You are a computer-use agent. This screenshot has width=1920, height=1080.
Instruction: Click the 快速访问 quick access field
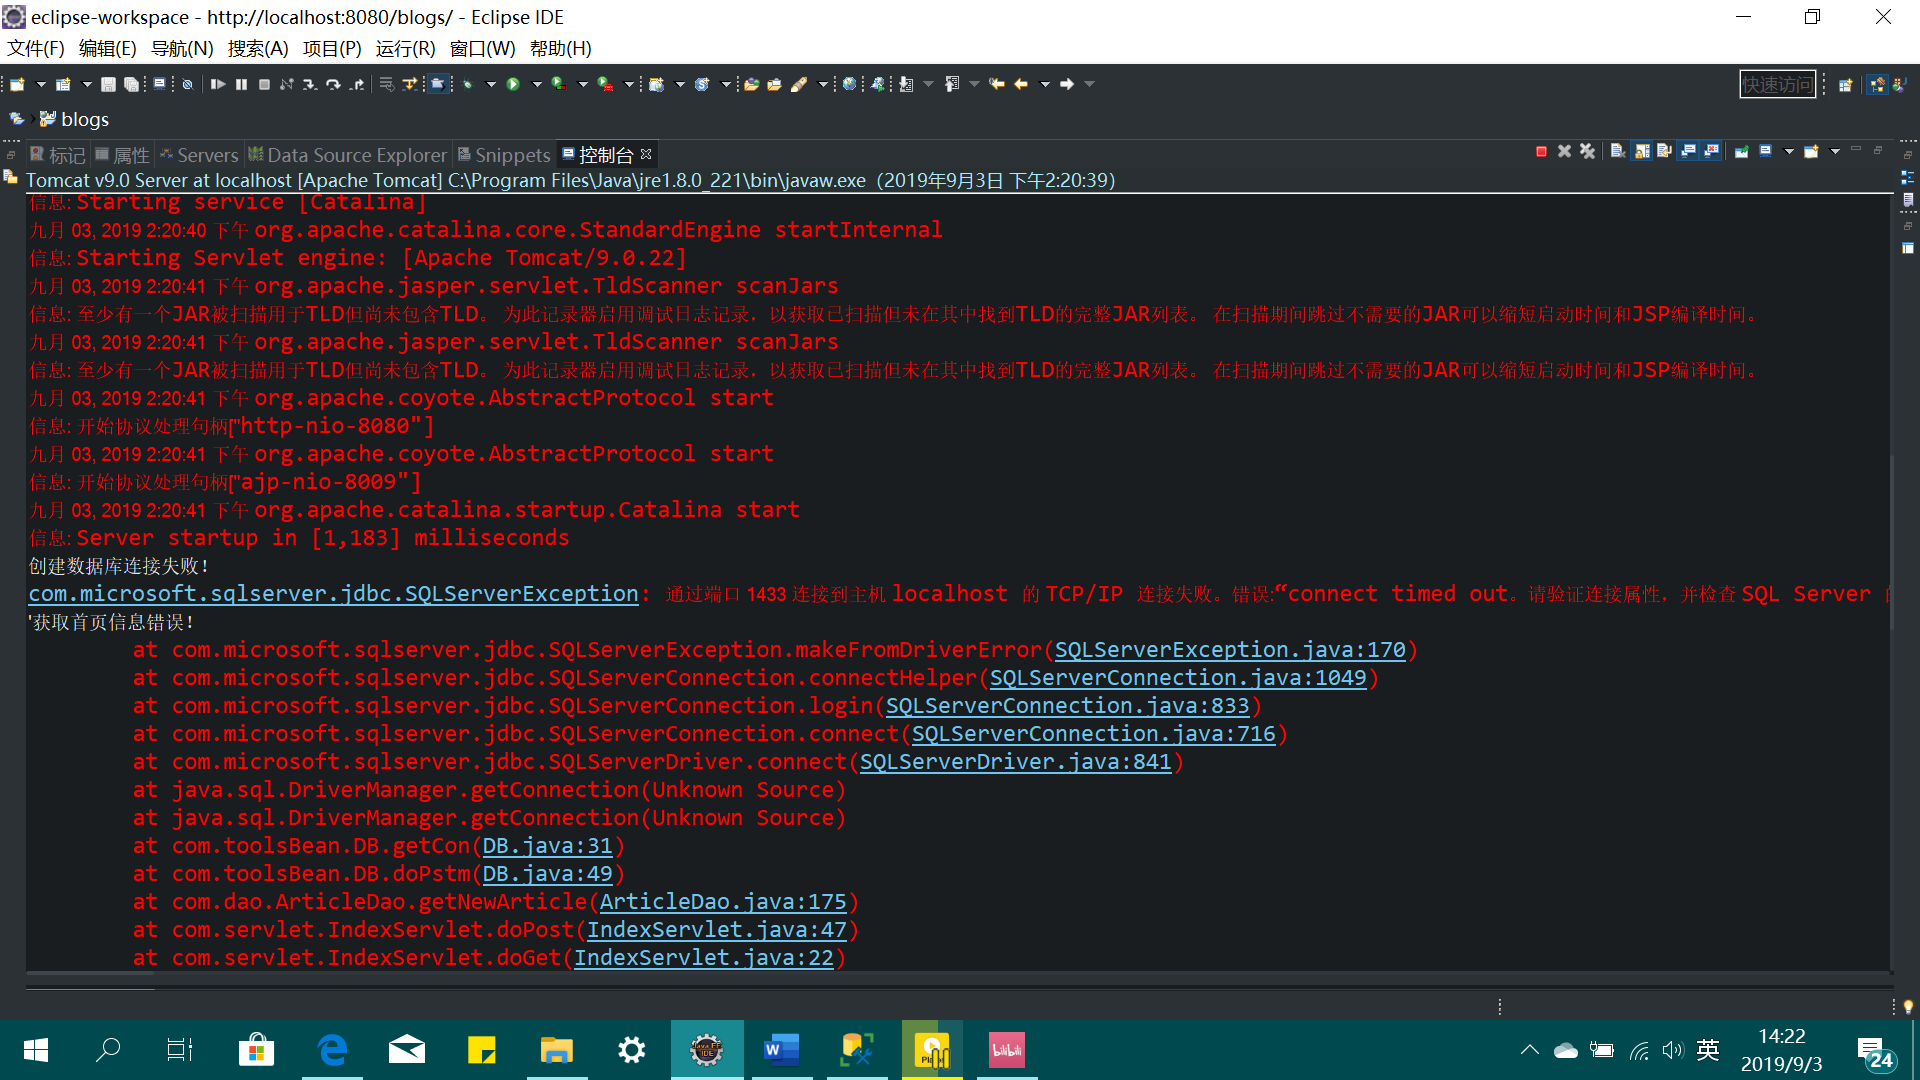pos(1777,84)
